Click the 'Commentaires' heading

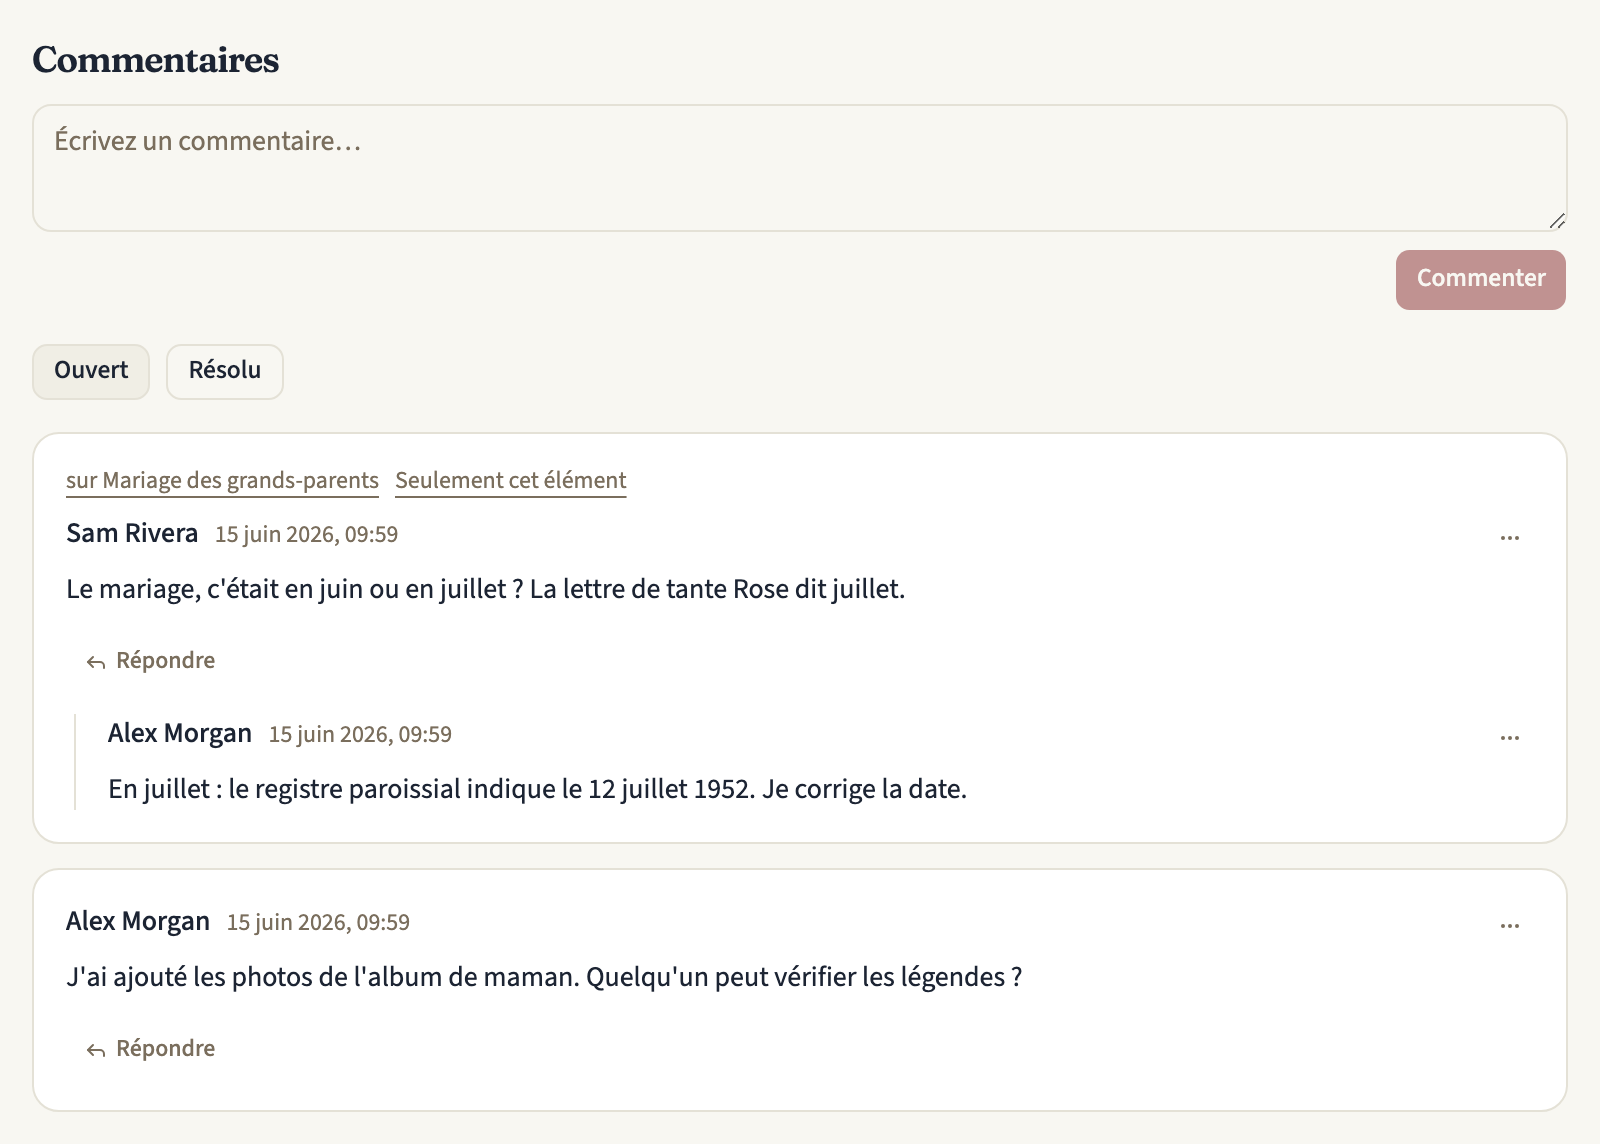(156, 60)
